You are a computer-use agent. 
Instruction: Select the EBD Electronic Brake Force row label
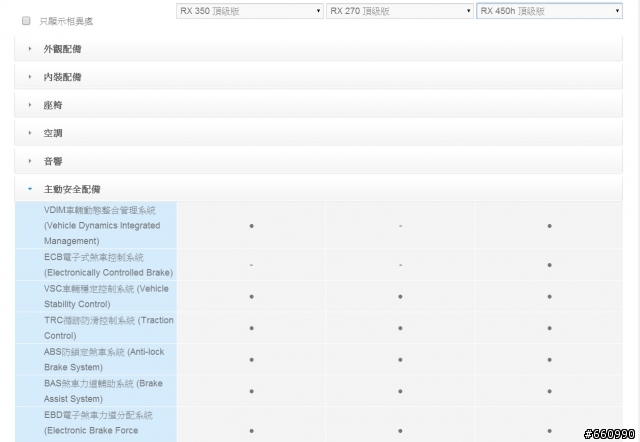coord(98,423)
